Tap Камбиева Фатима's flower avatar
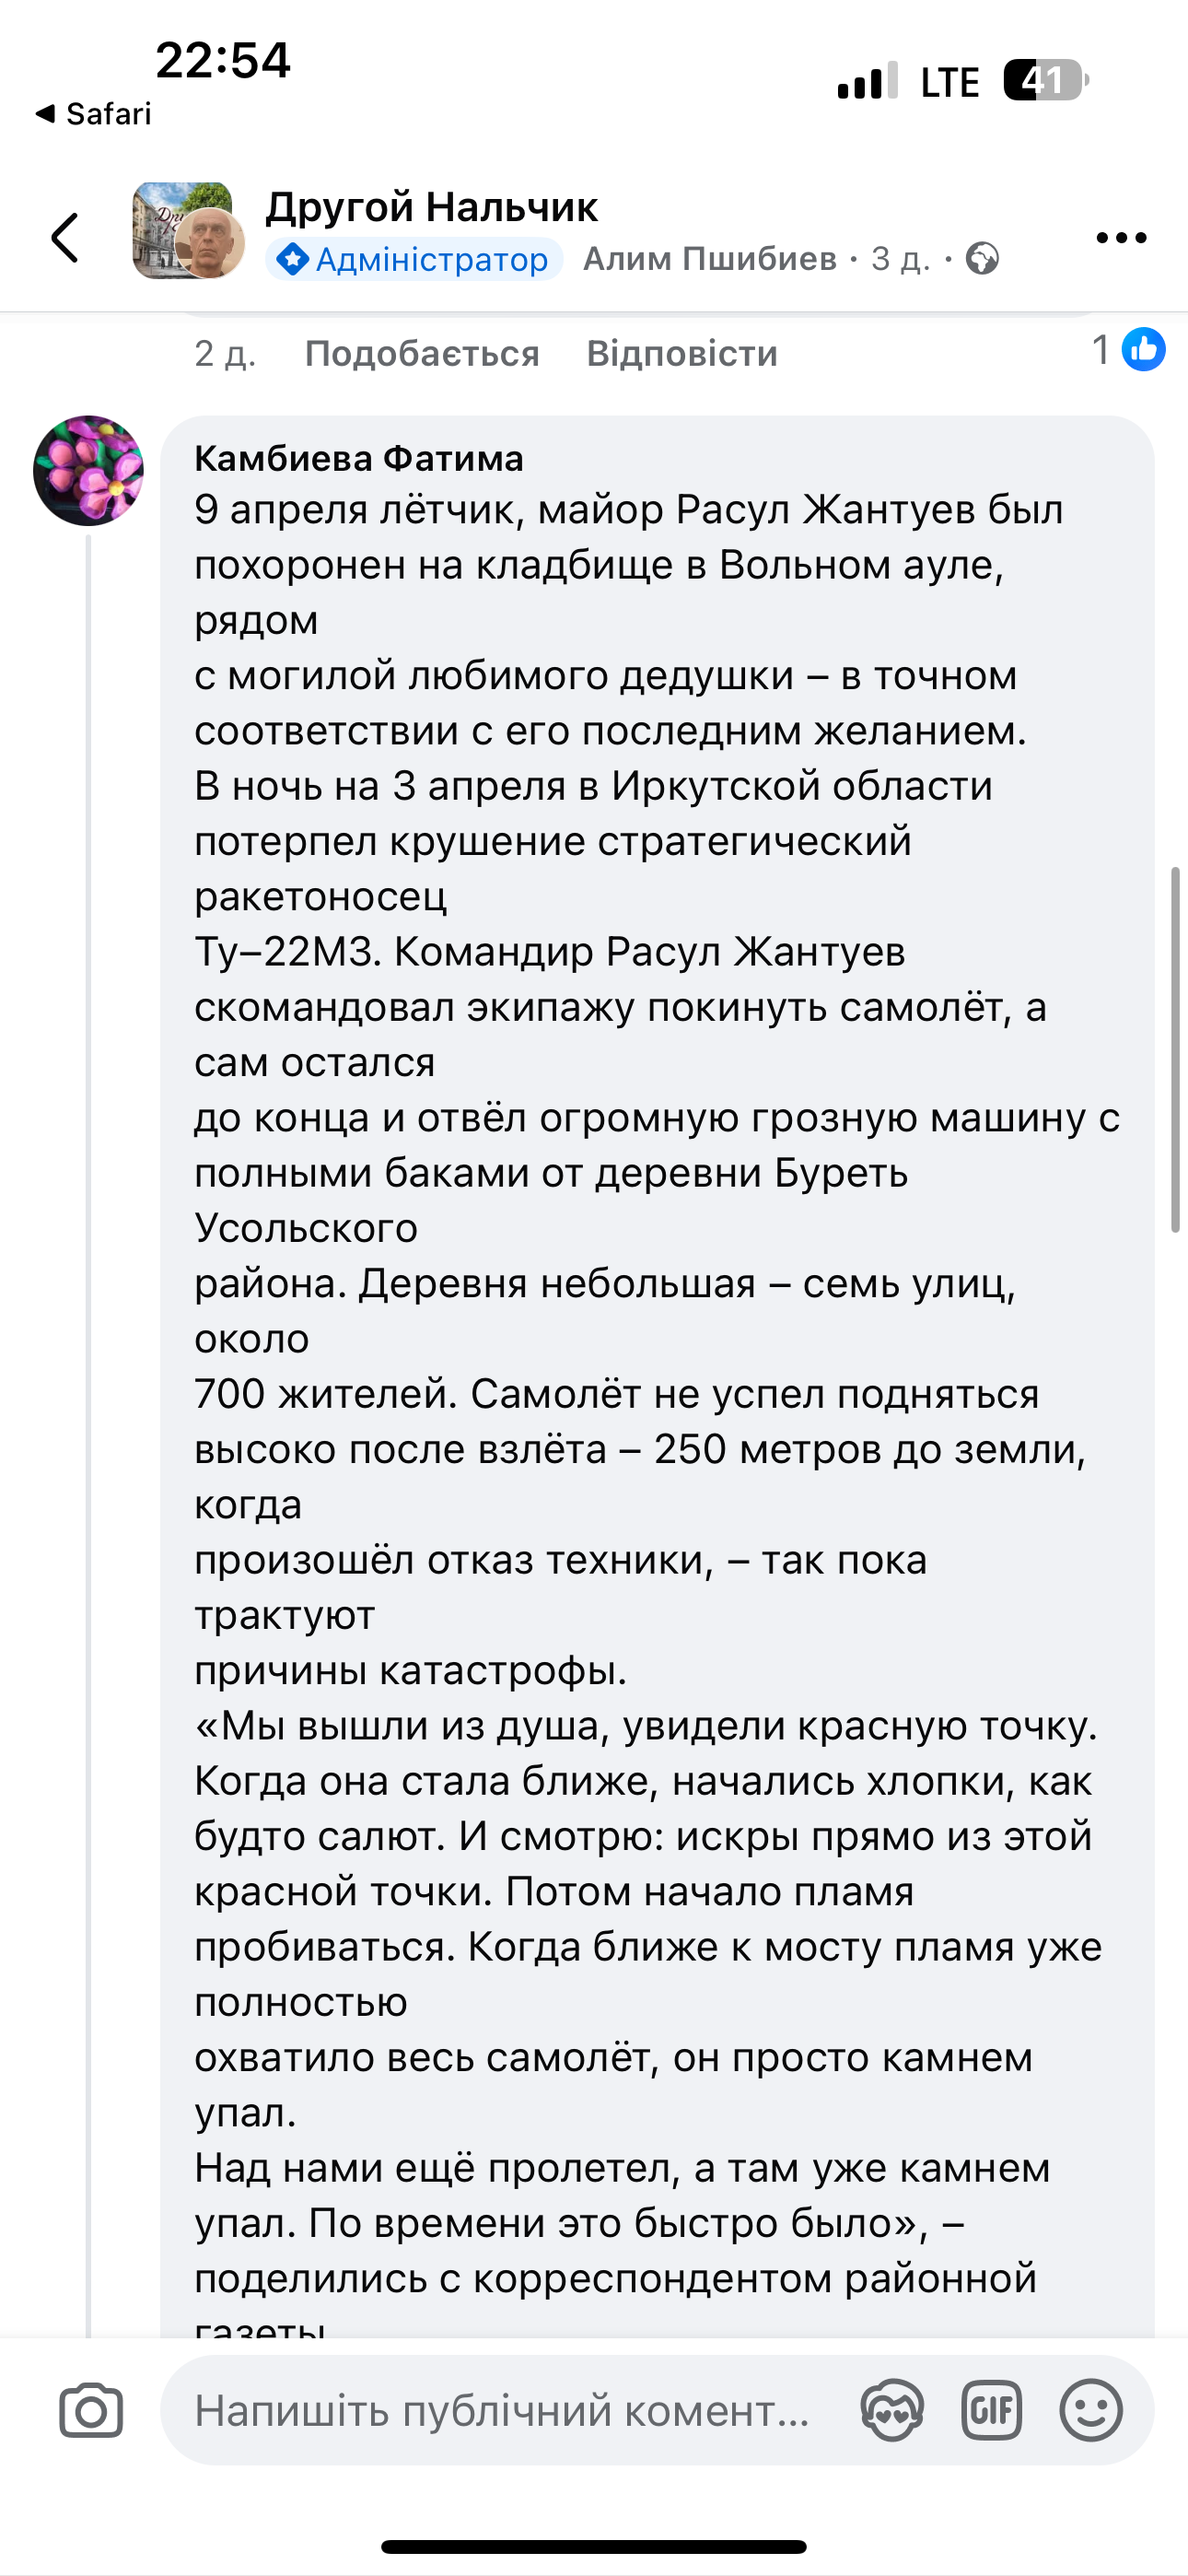 point(88,470)
